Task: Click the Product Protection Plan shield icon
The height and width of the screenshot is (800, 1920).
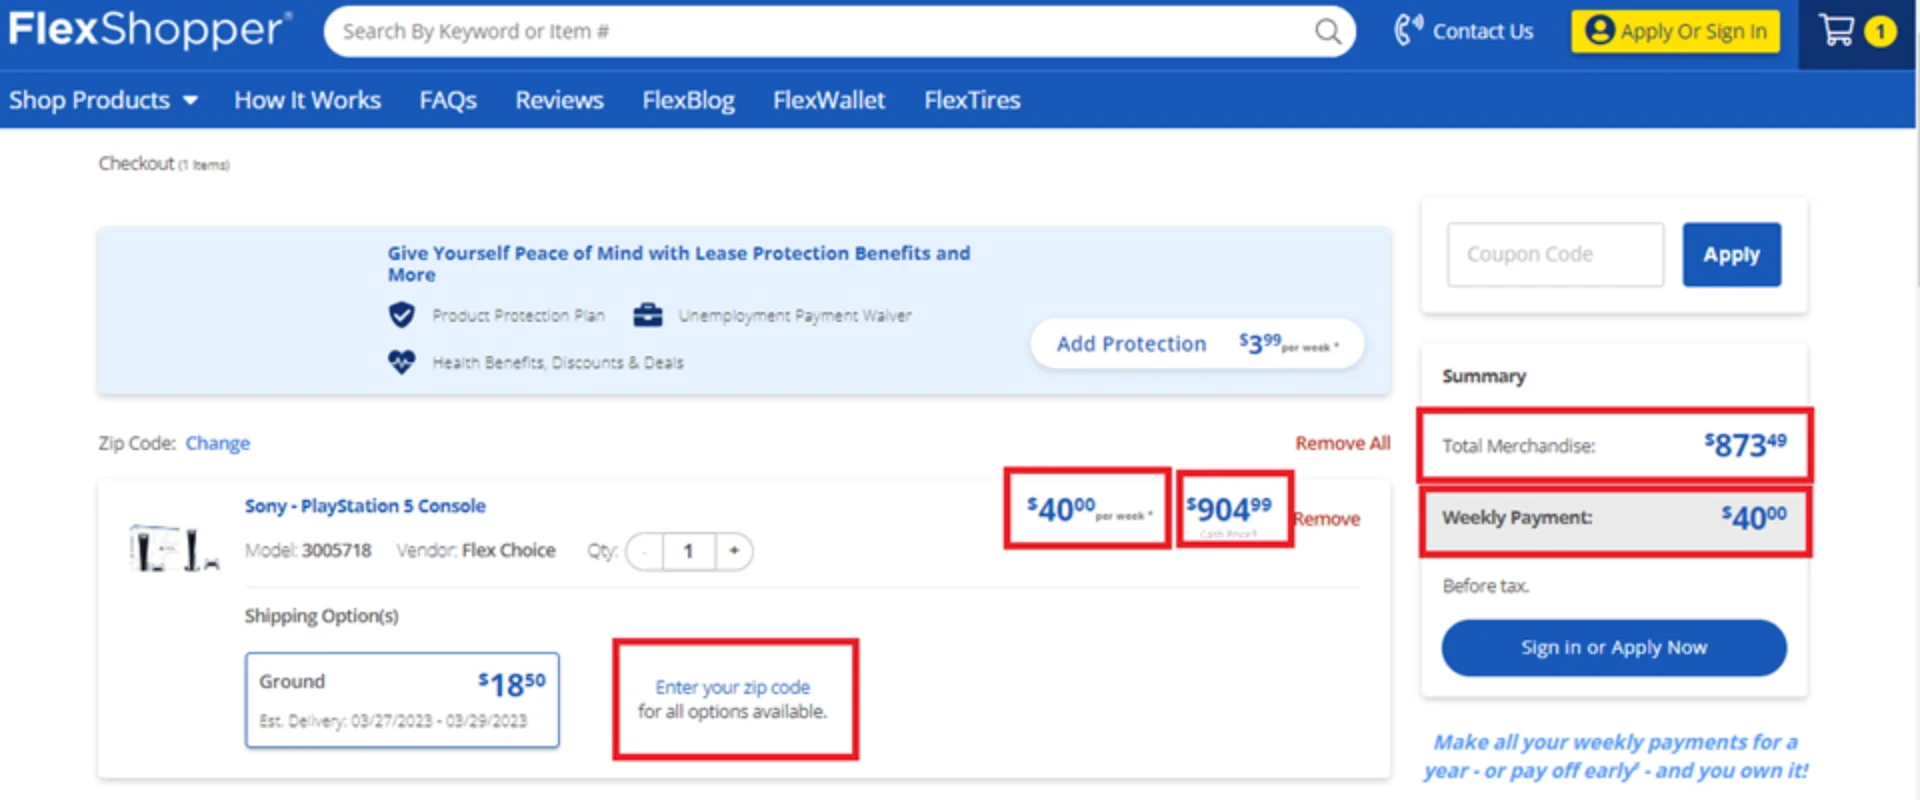Action: (402, 316)
